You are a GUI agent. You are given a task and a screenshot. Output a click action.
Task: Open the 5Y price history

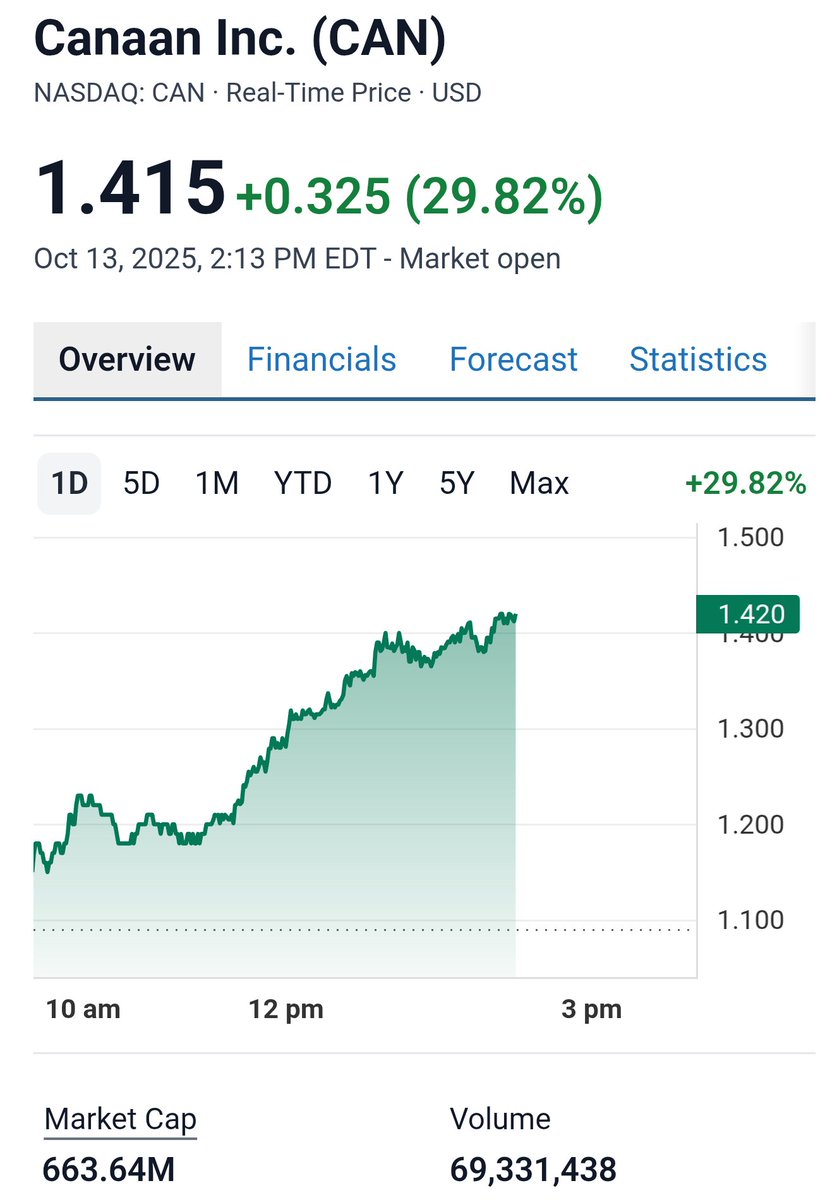[457, 483]
